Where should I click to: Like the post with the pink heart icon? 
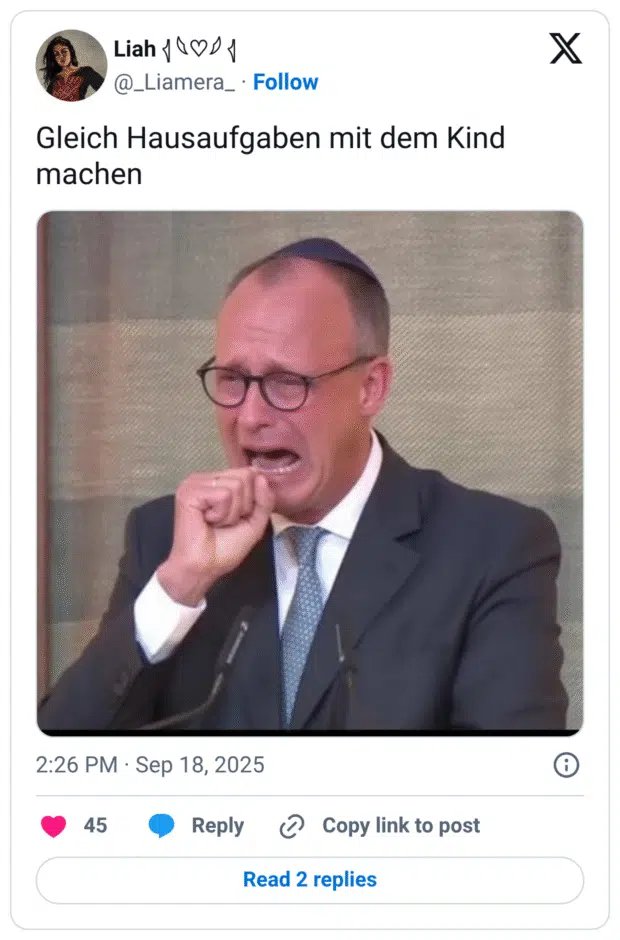tap(53, 826)
